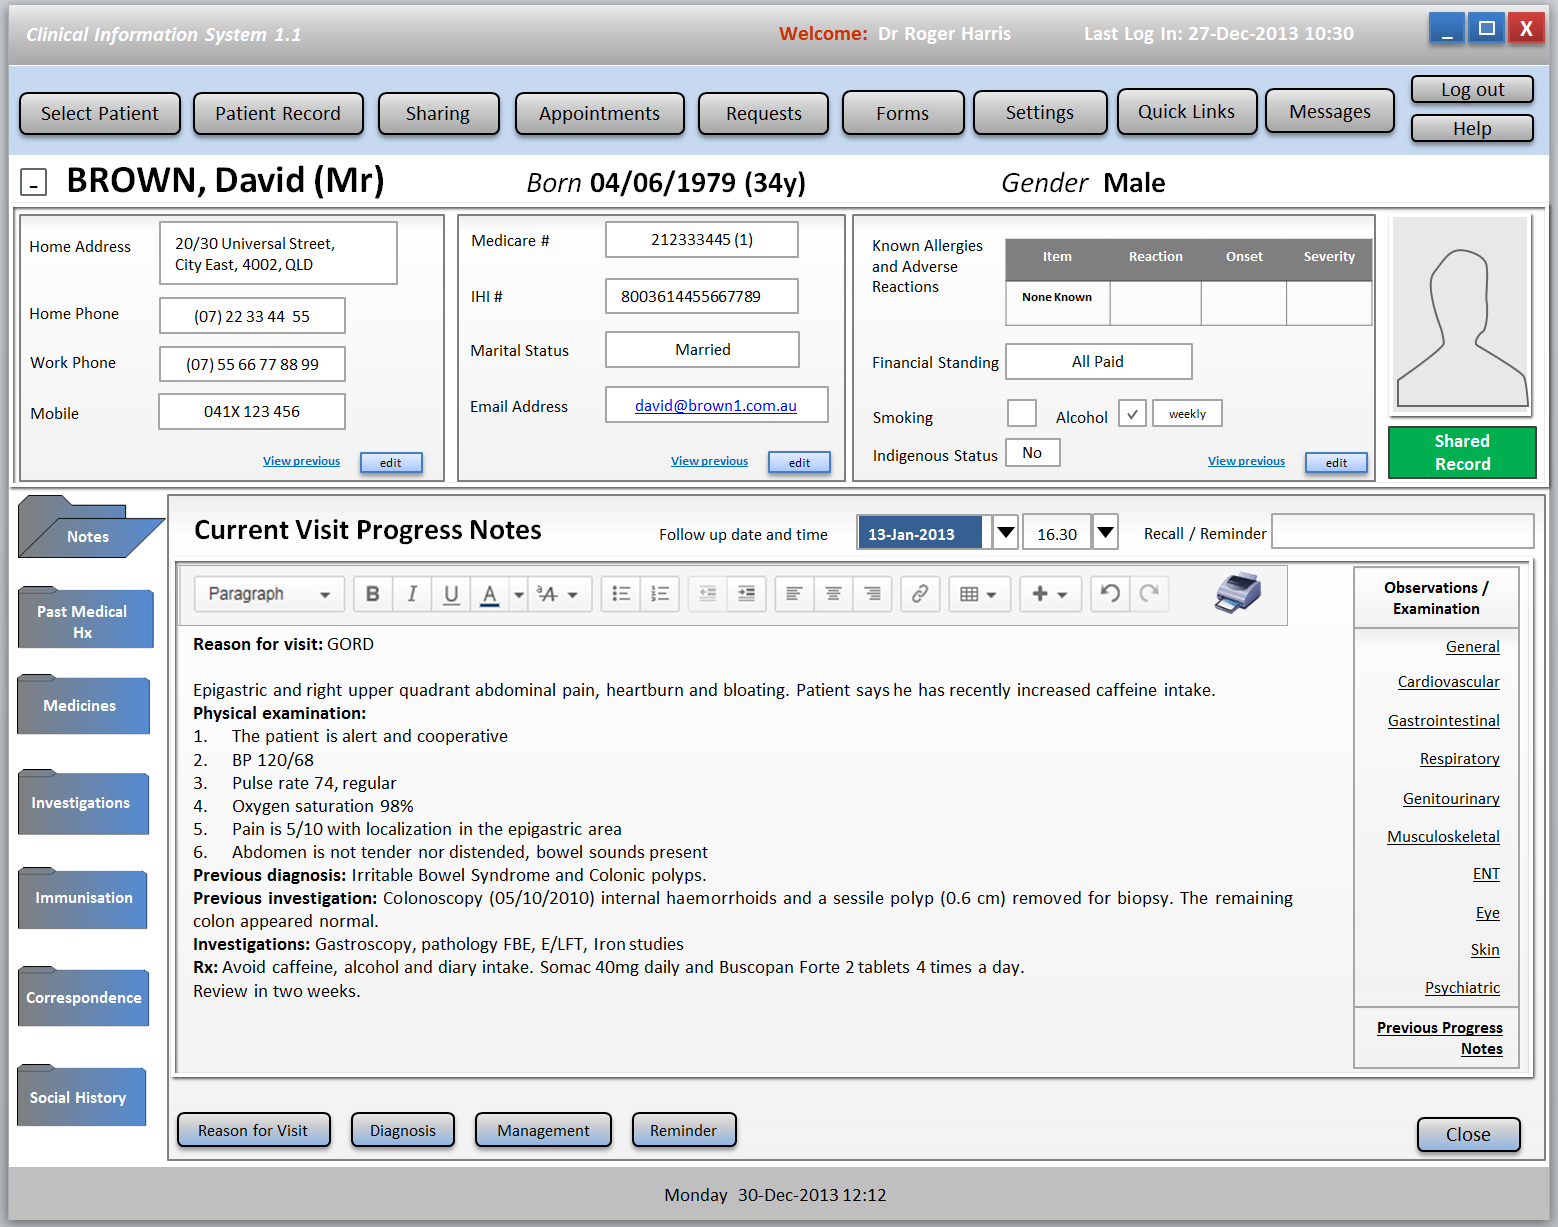Click the underline formatting icon
Screen dimensions: 1558x1227
coord(451,594)
